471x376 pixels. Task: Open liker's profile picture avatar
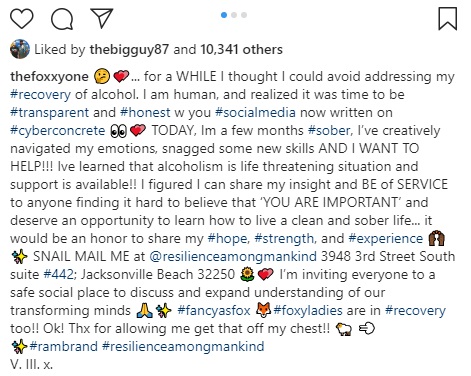point(20,49)
